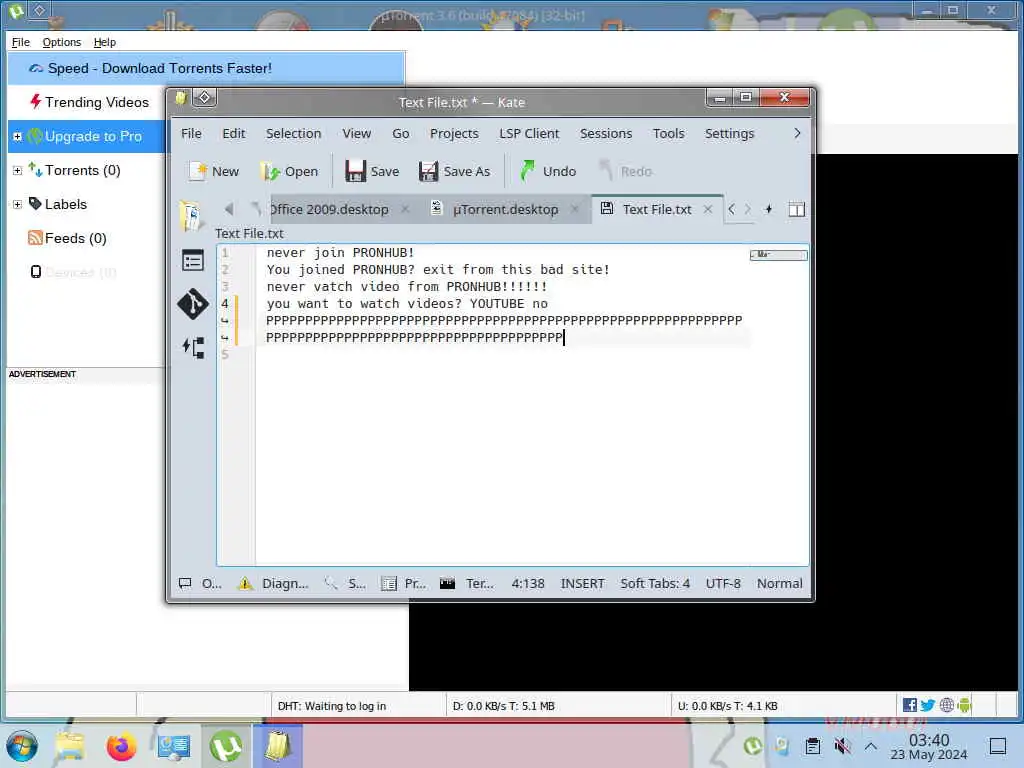Click line 1 text "never join PRONHUB!"
The width and height of the screenshot is (1024, 768).
point(340,253)
